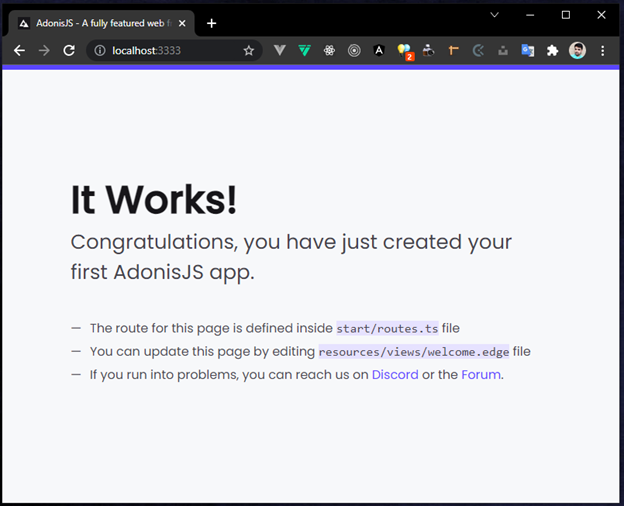This screenshot has height=506, width=624.
Task: Open the orange ruler extension icon
Action: 453,51
